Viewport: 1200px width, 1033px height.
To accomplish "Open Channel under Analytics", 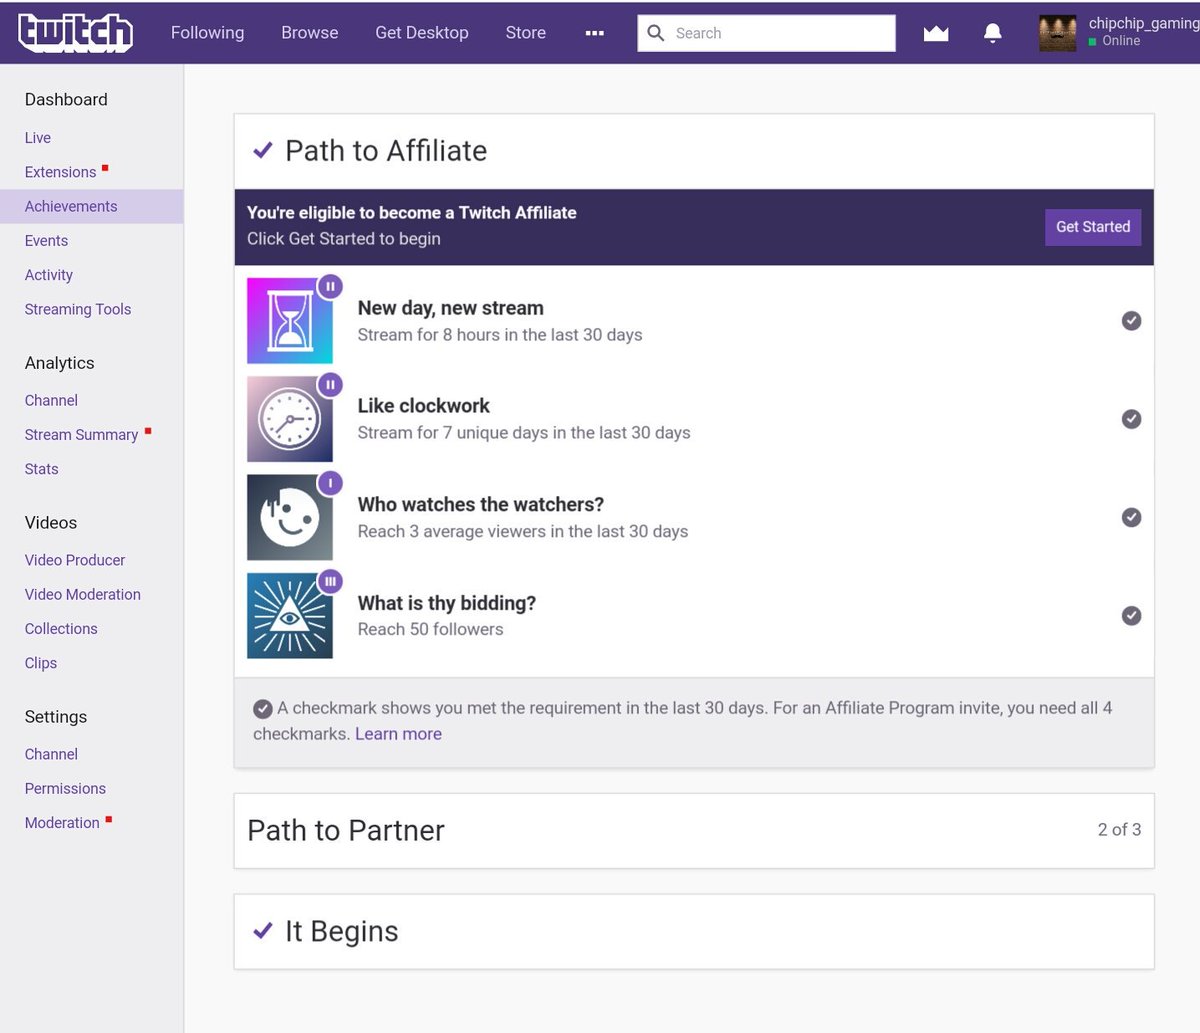I will tap(51, 400).
